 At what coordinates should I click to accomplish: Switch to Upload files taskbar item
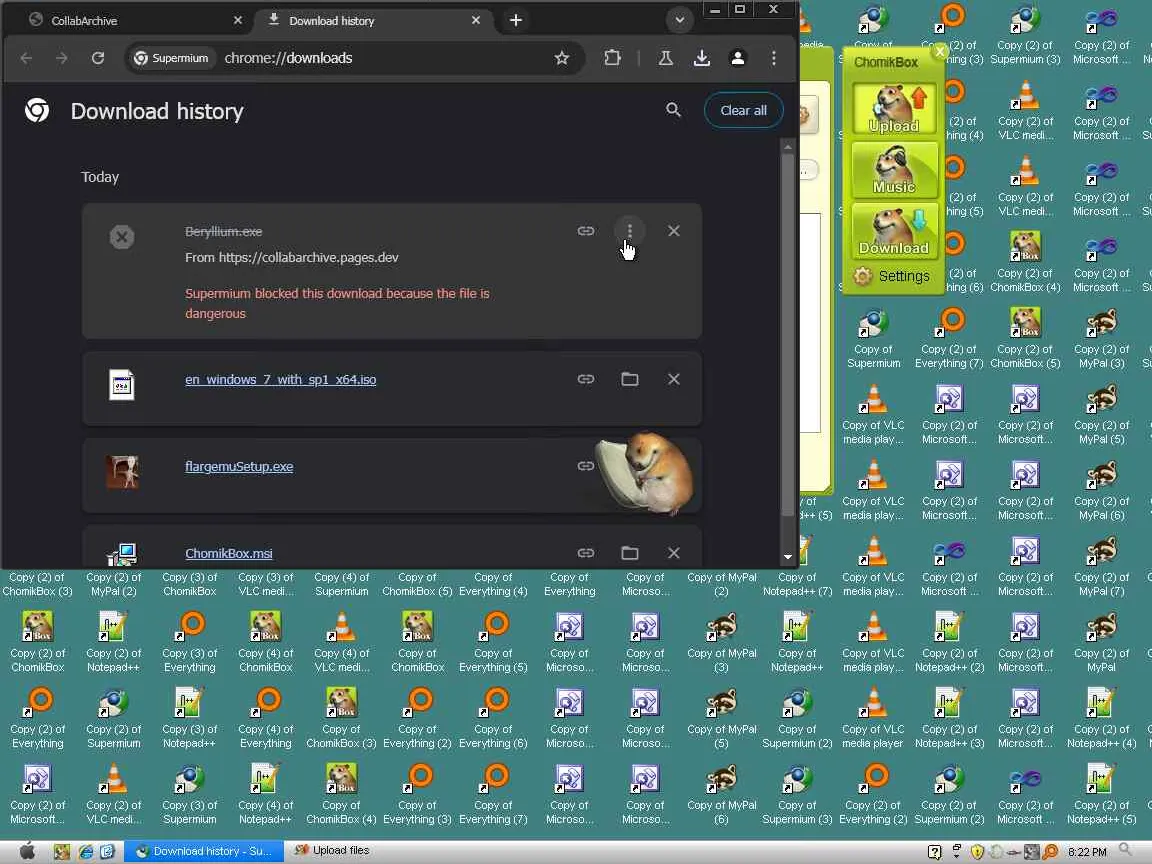pos(332,851)
